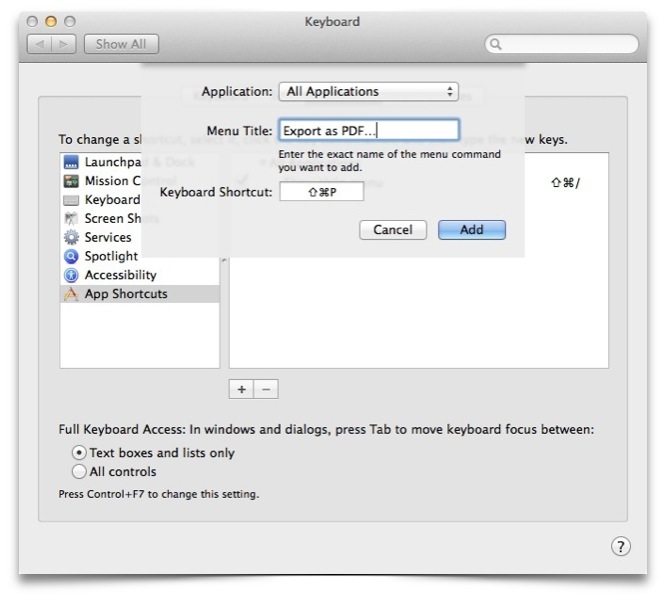
Task: Click the existing shortcut ⇧⌘/ value
Action: pyautogui.click(x=565, y=183)
